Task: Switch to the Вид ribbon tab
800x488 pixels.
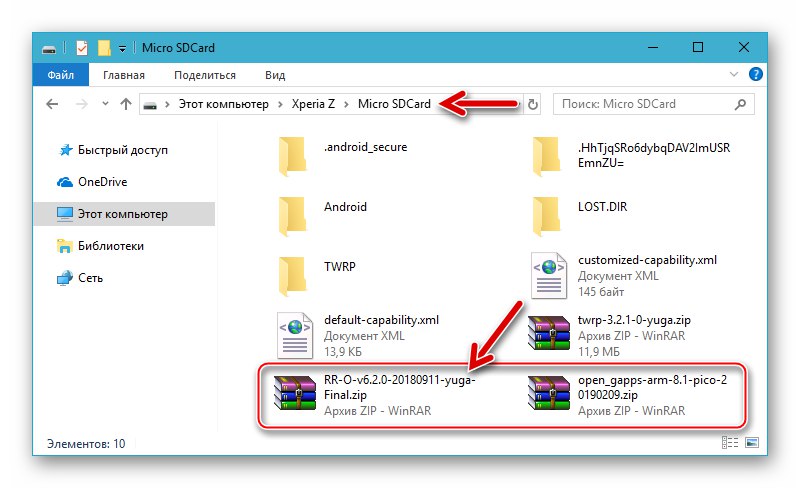Action: coord(275,75)
